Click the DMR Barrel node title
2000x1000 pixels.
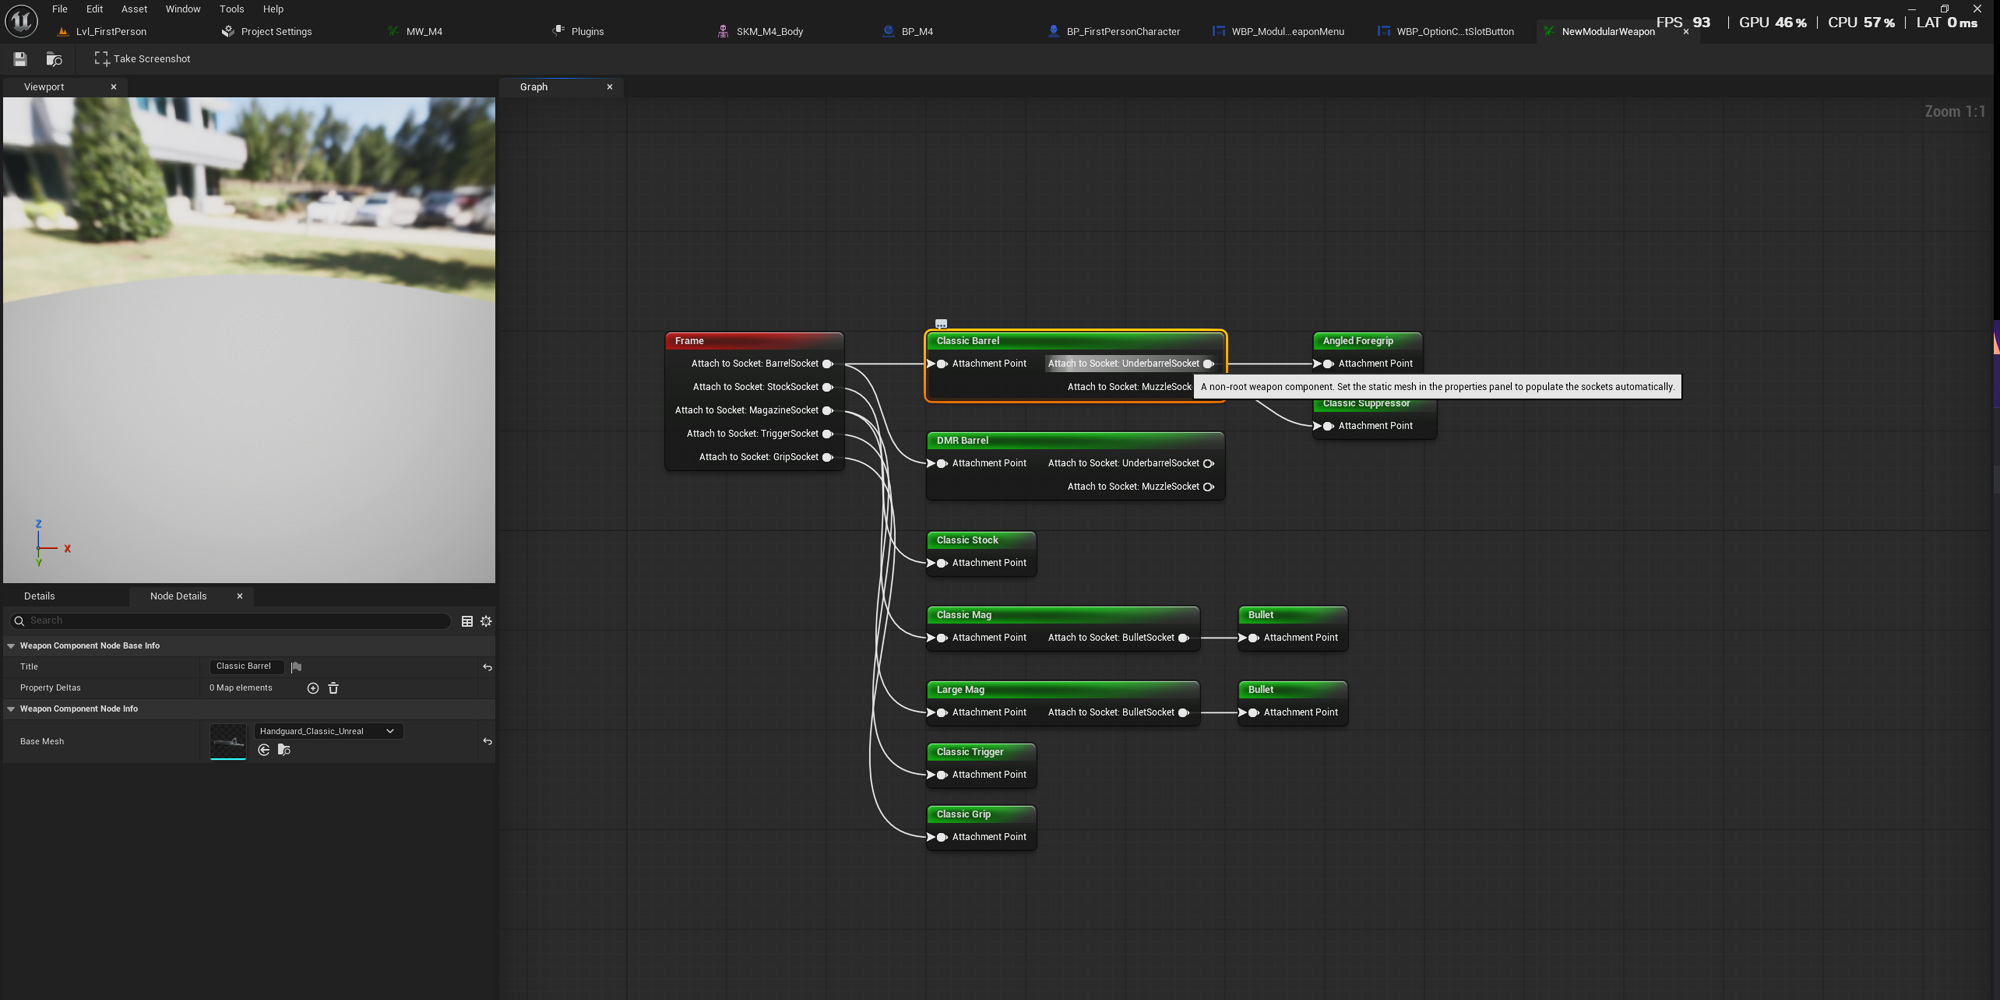962,440
